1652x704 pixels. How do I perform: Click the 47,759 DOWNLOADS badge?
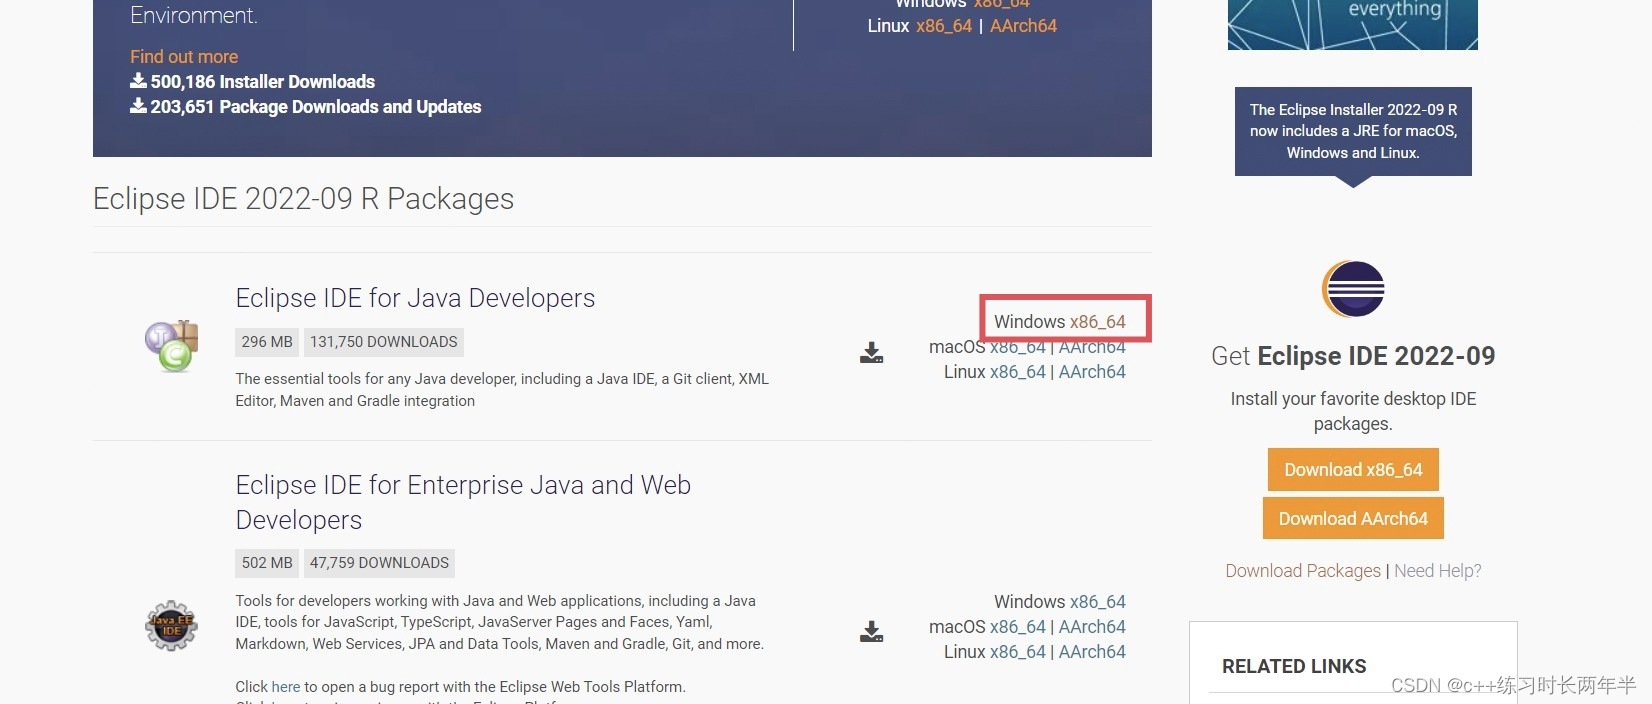point(379,563)
